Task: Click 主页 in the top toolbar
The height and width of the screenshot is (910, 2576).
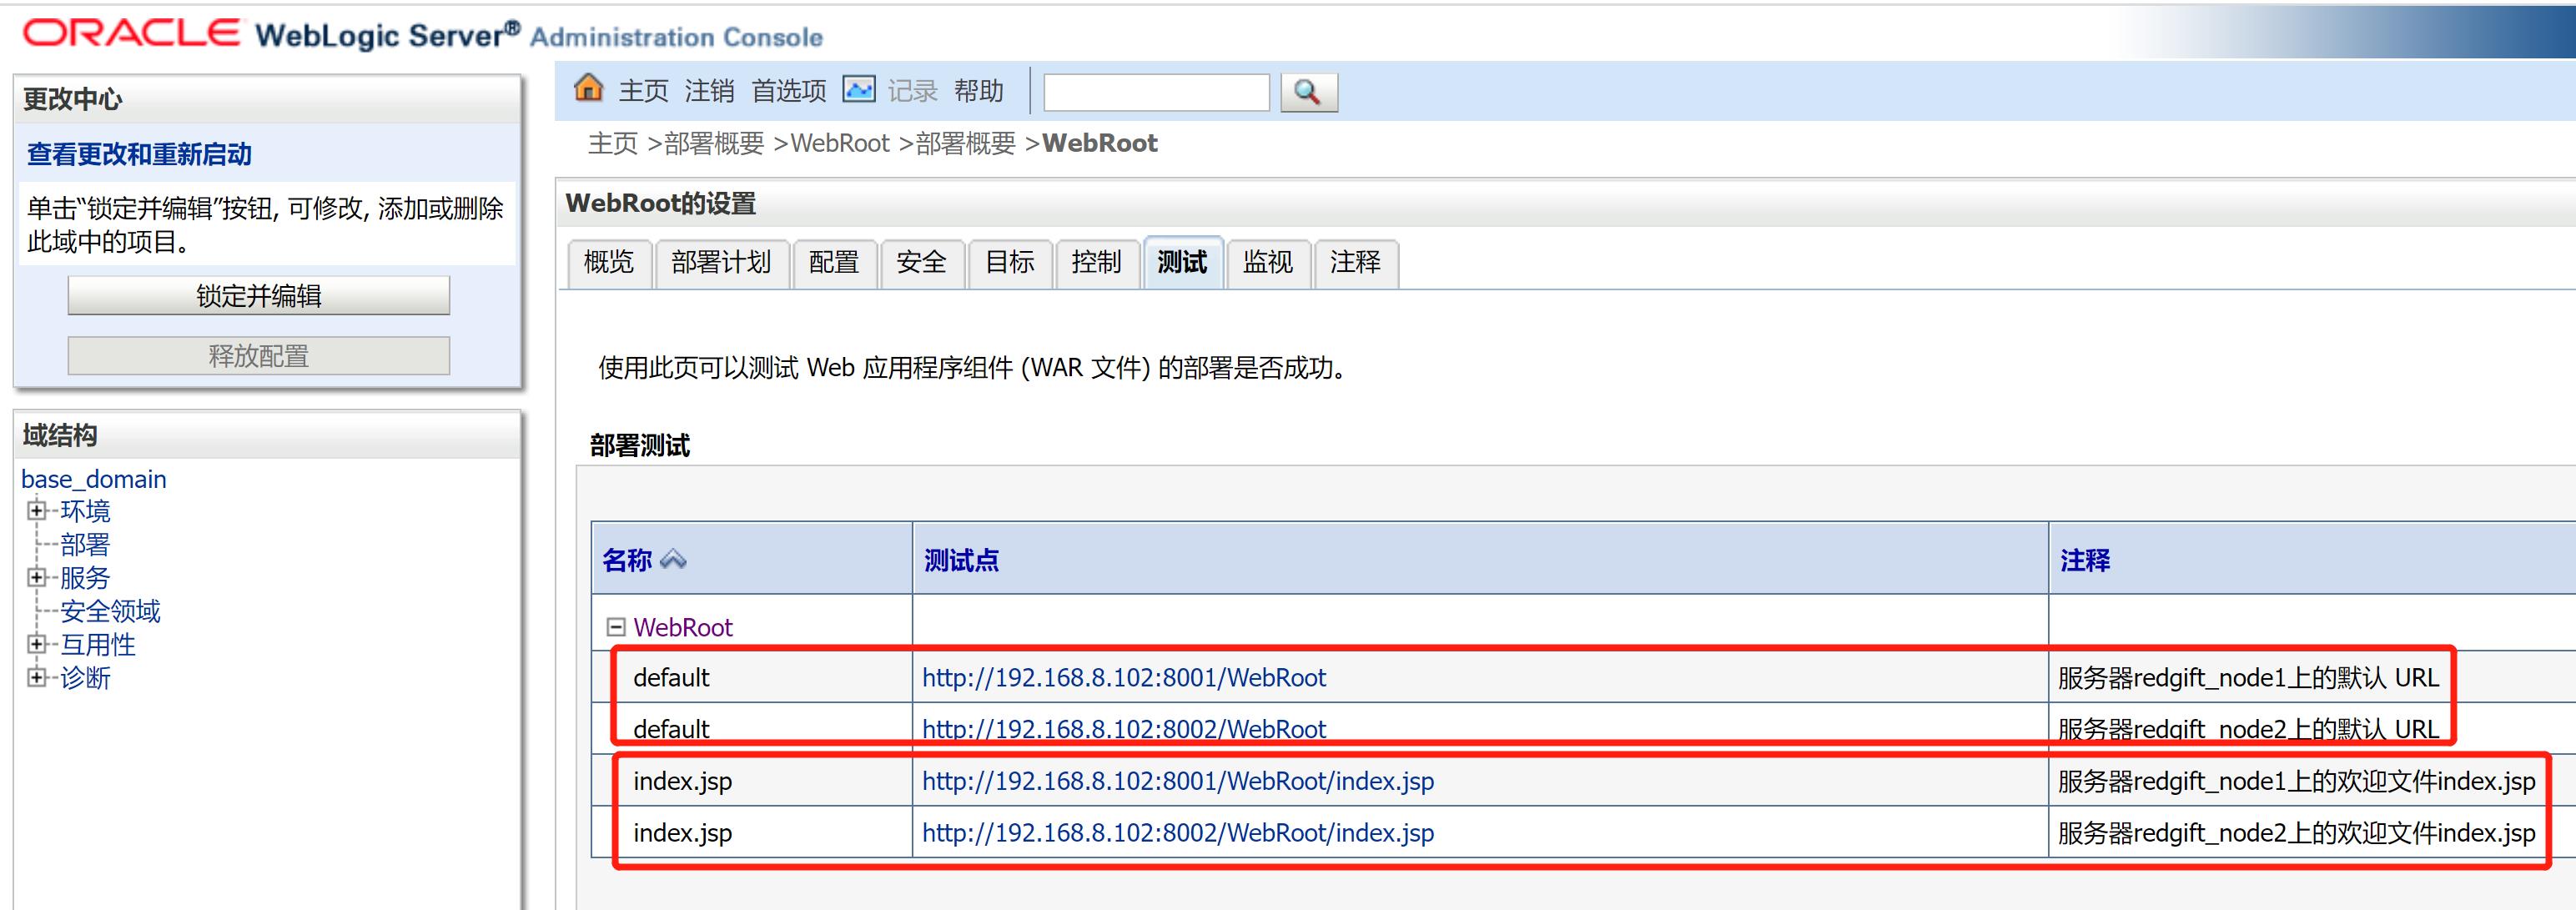Action: (x=643, y=91)
